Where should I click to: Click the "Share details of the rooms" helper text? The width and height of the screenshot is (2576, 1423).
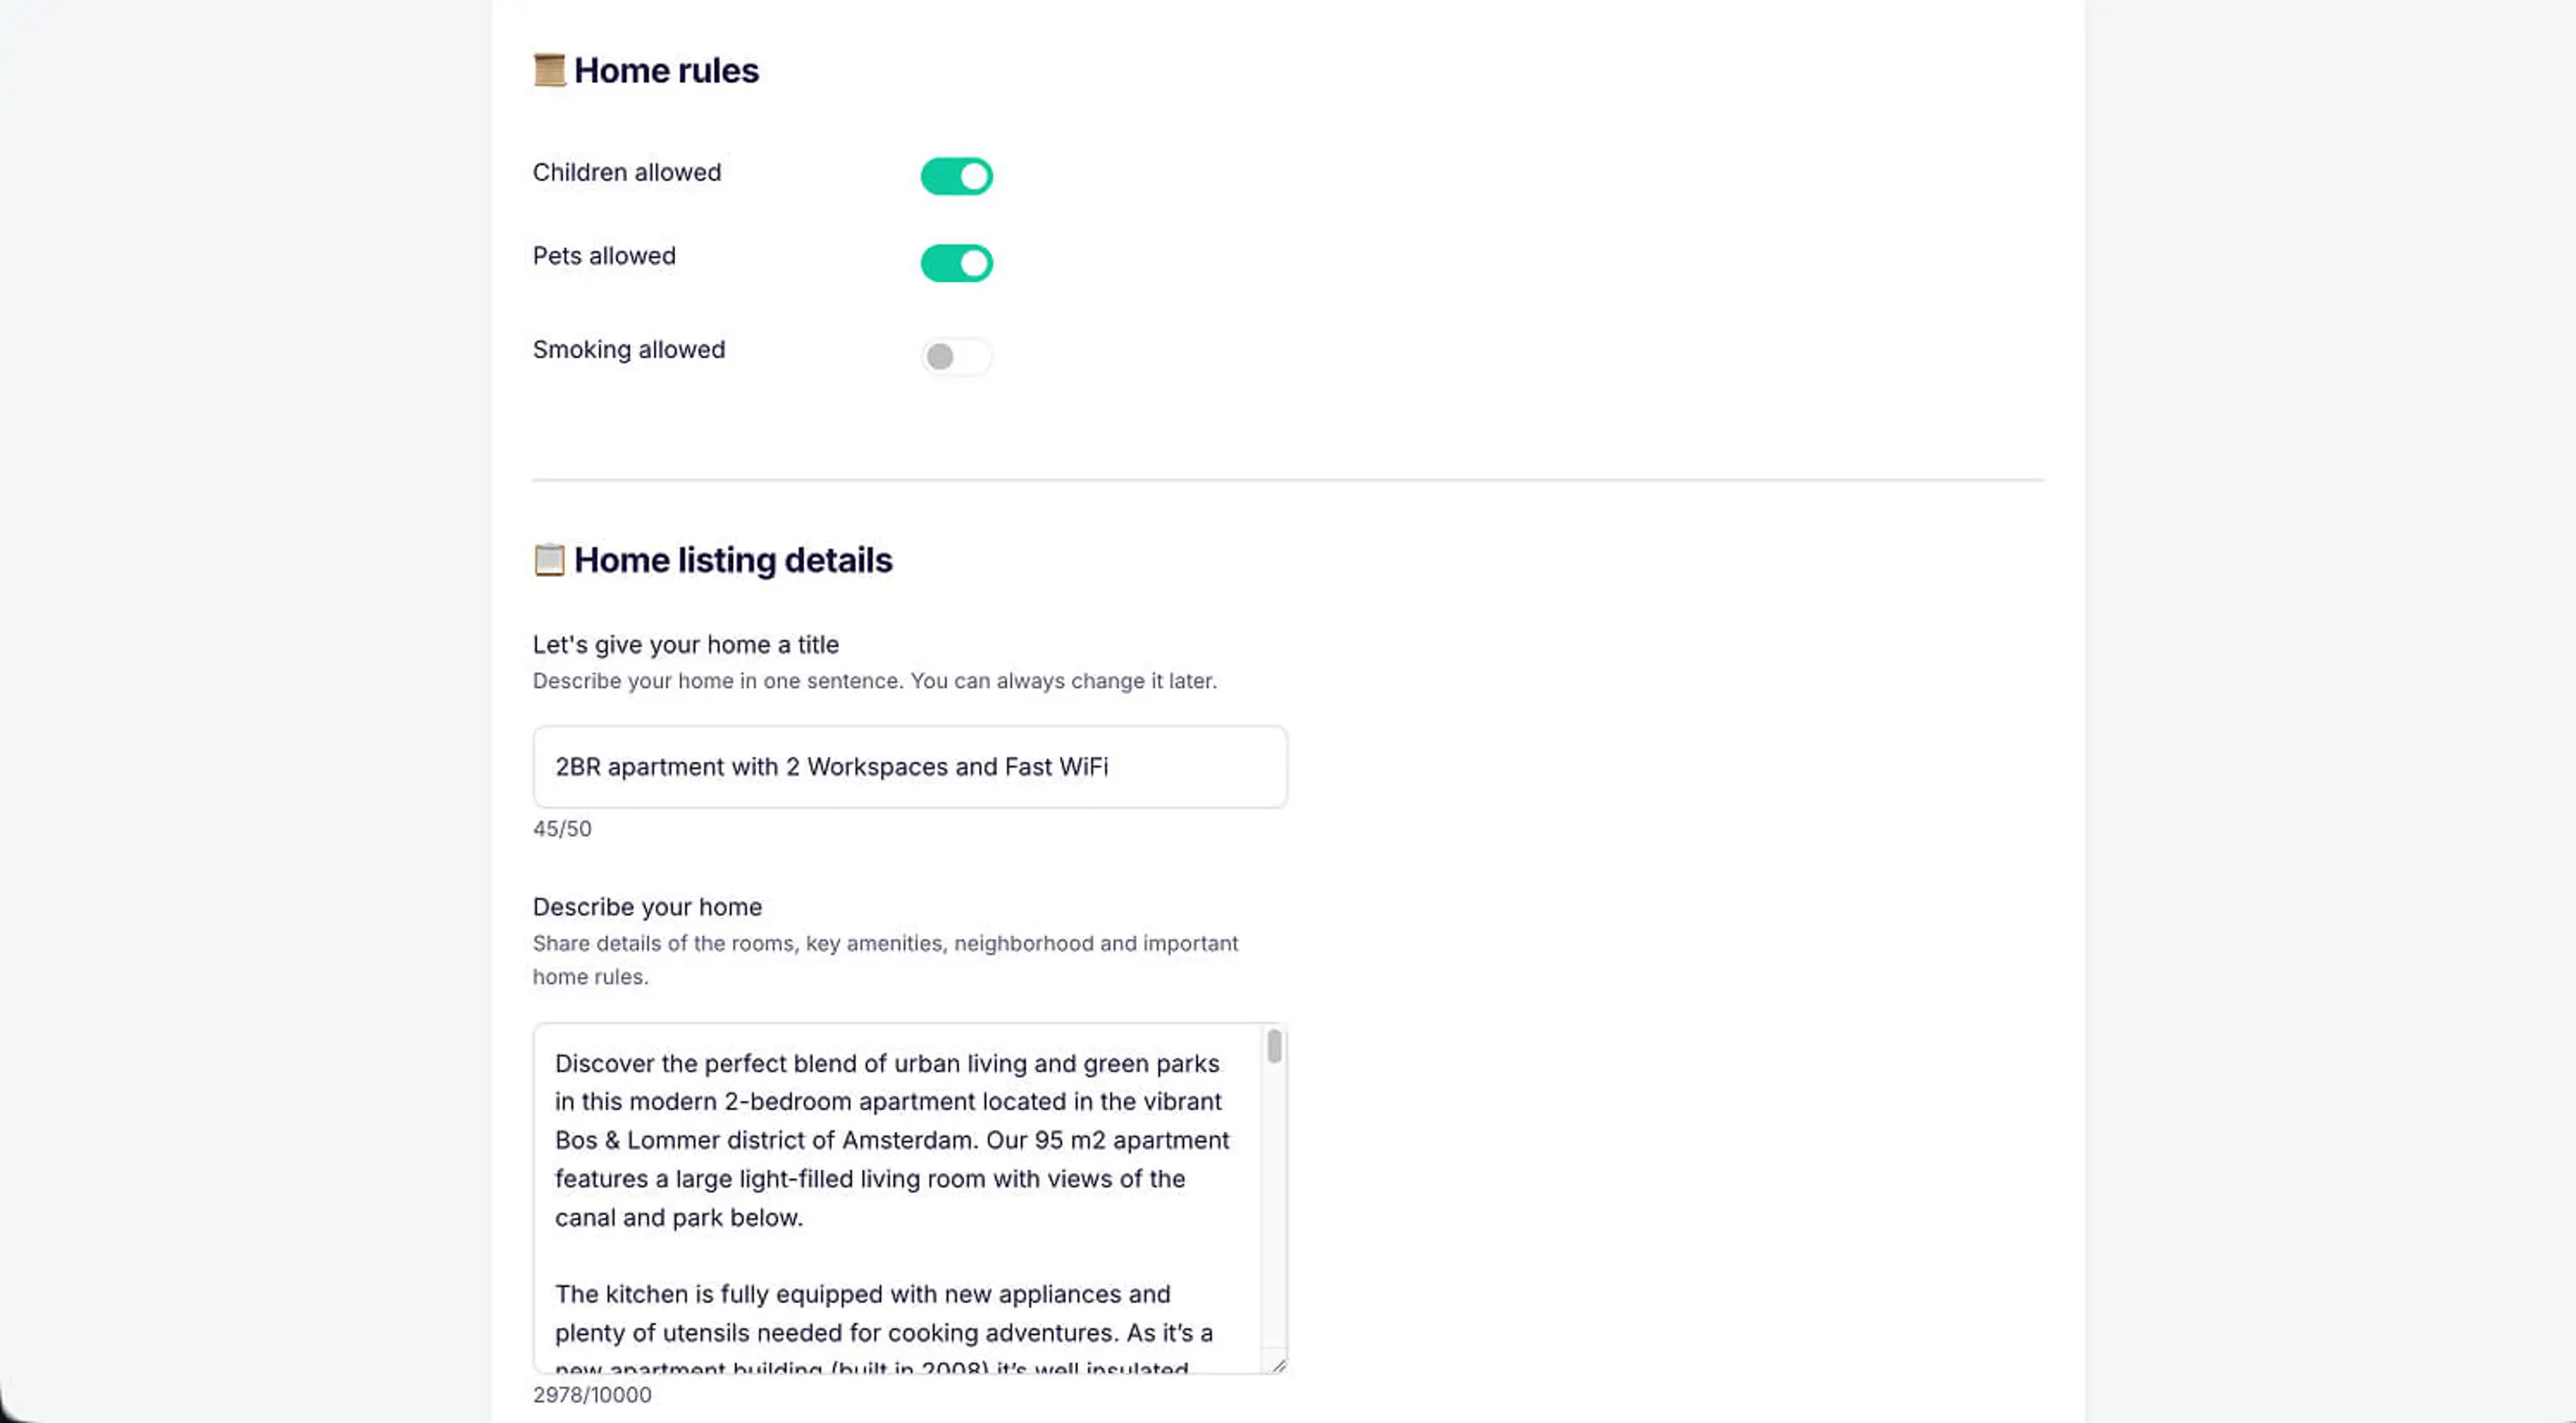(884, 944)
